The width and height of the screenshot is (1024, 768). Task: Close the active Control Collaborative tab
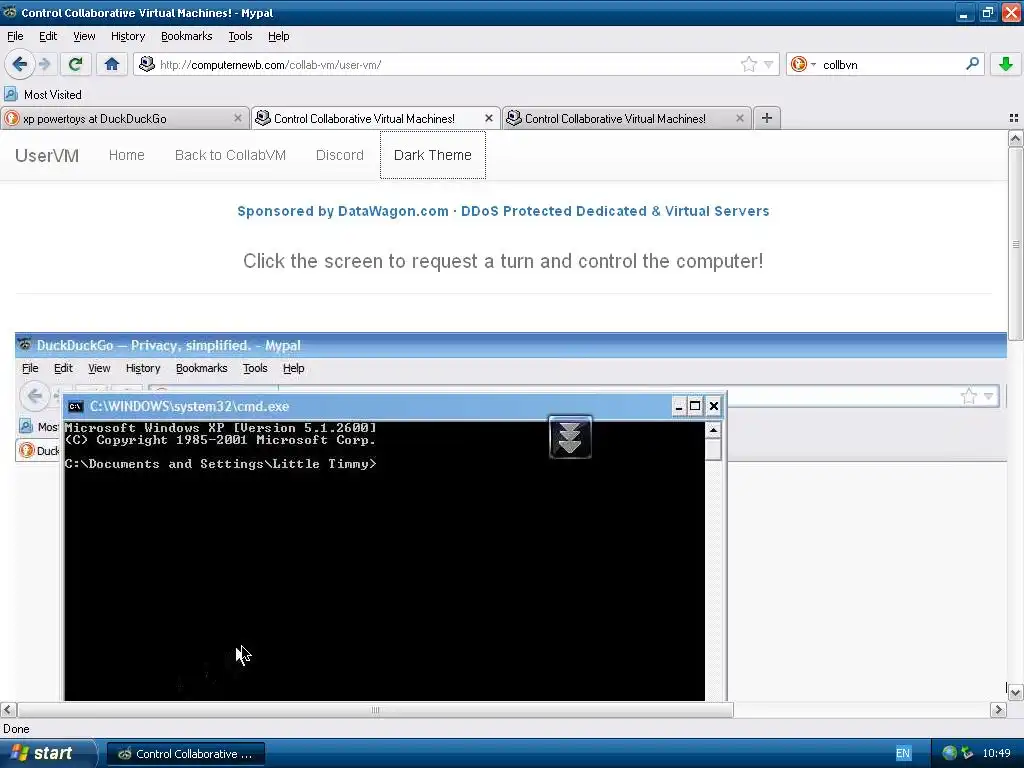pyautogui.click(x=488, y=118)
